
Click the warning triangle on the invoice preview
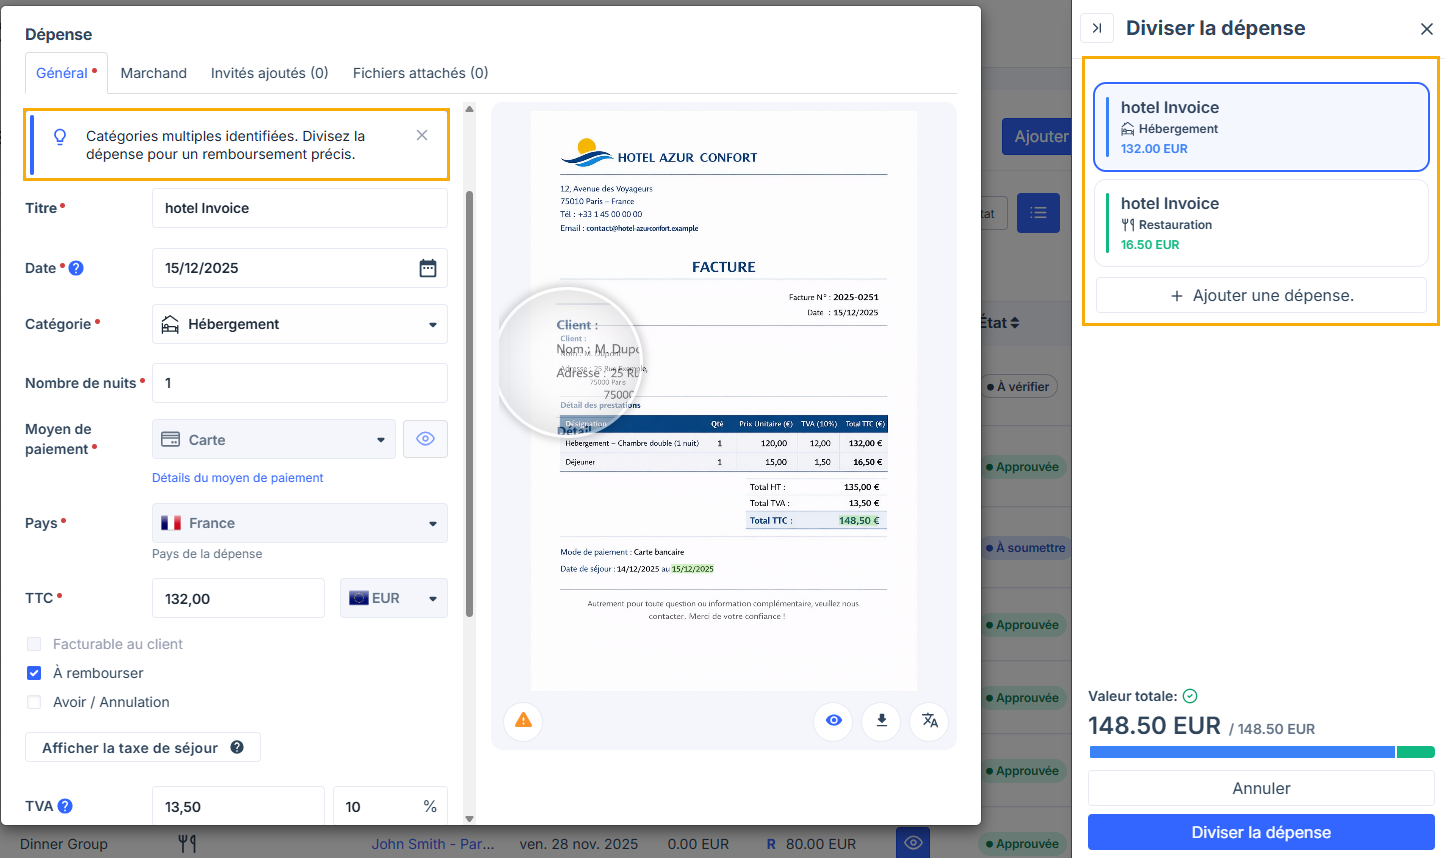click(523, 721)
